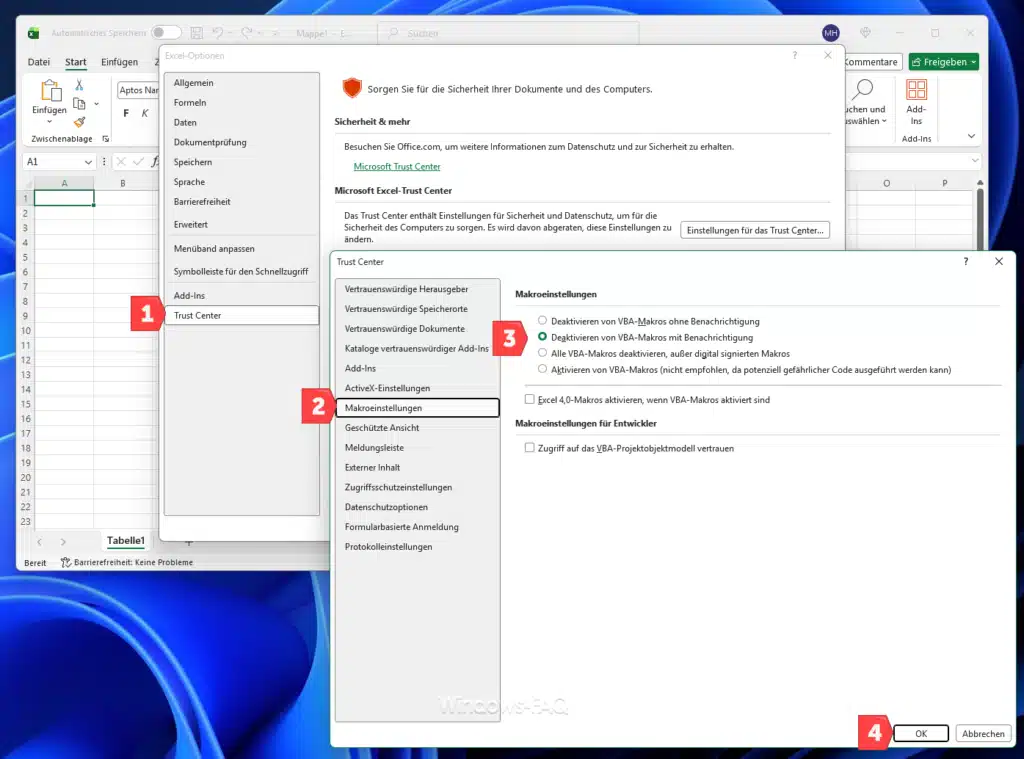Switch to the Datei ribbon tab
The width and height of the screenshot is (1024, 759).
click(38, 61)
